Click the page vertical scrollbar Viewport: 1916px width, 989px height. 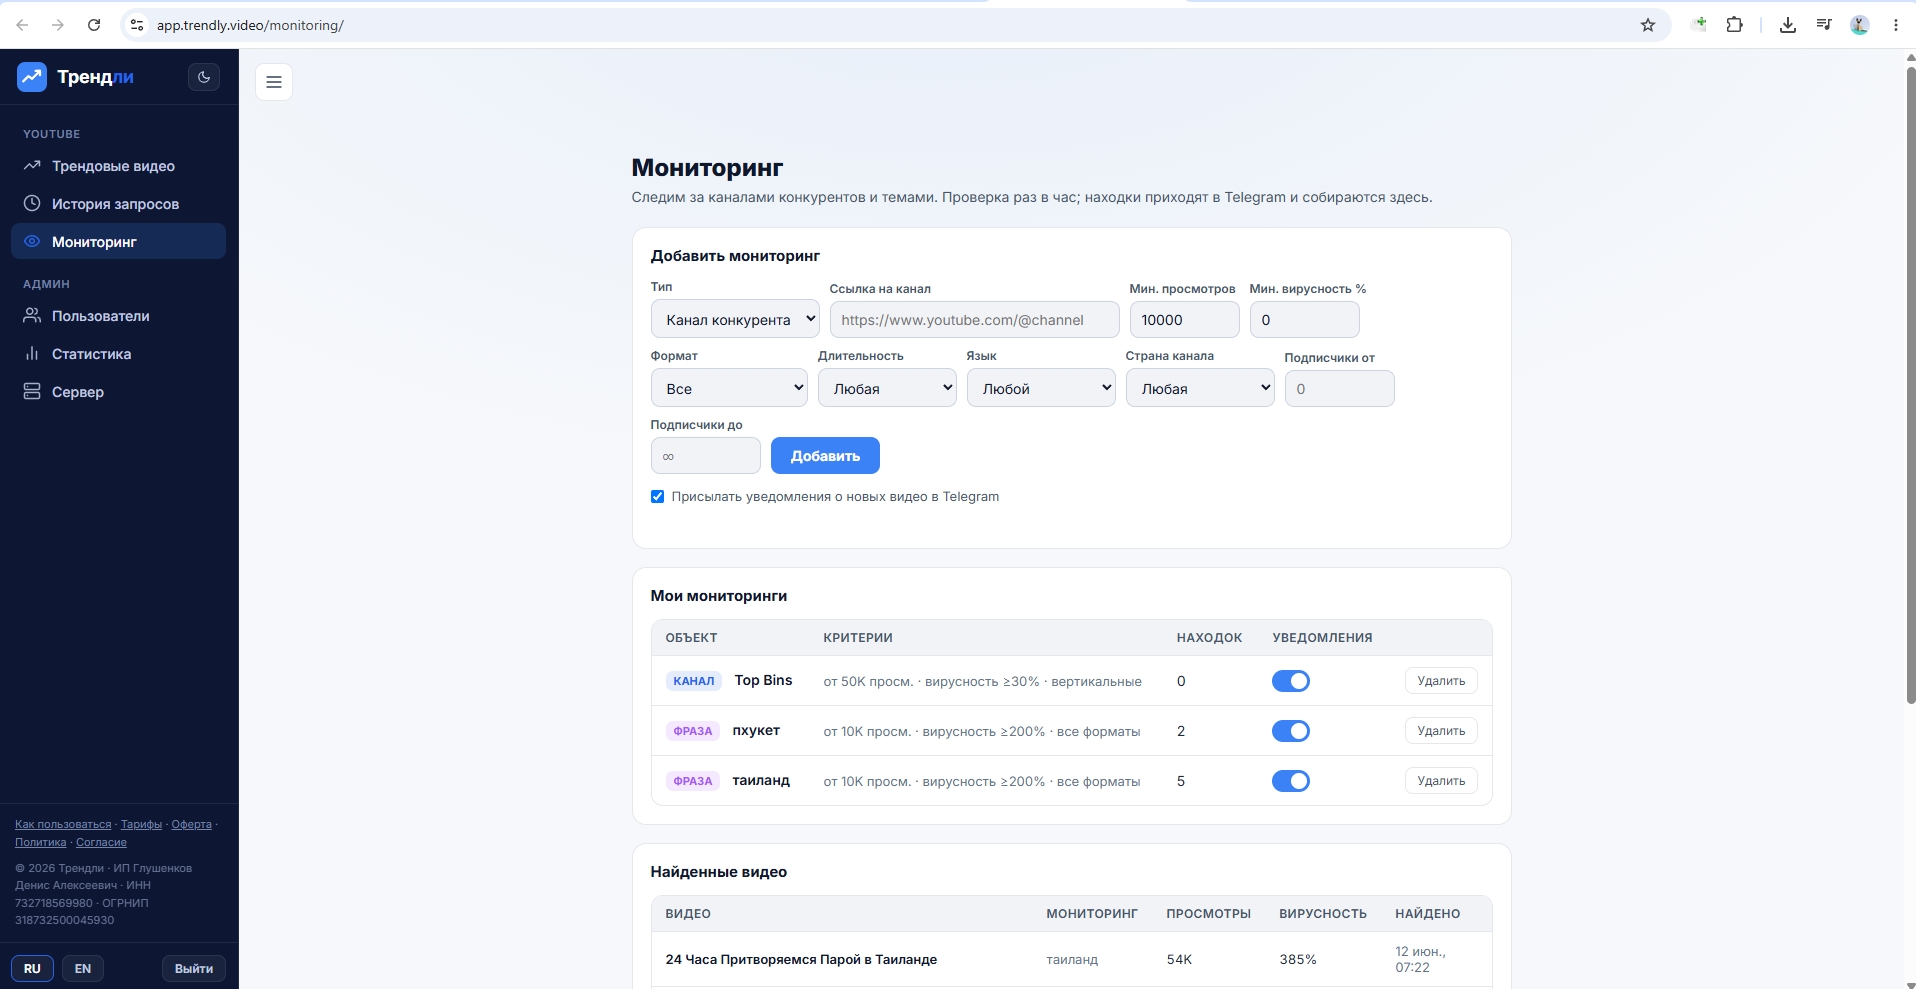point(1911,385)
